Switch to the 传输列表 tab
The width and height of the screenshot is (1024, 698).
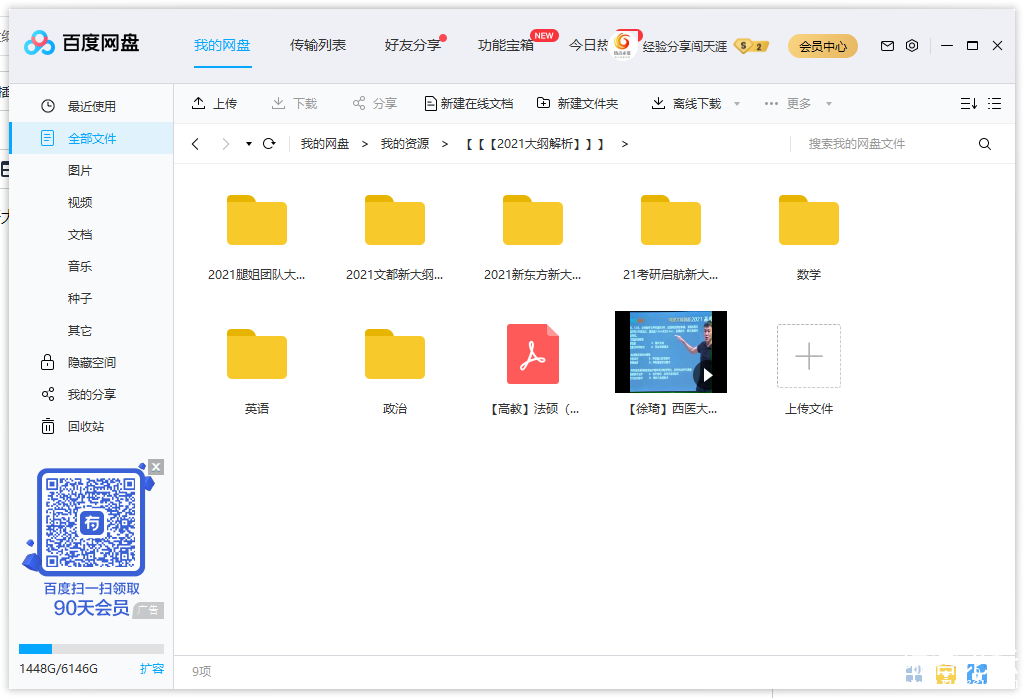(x=318, y=45)
